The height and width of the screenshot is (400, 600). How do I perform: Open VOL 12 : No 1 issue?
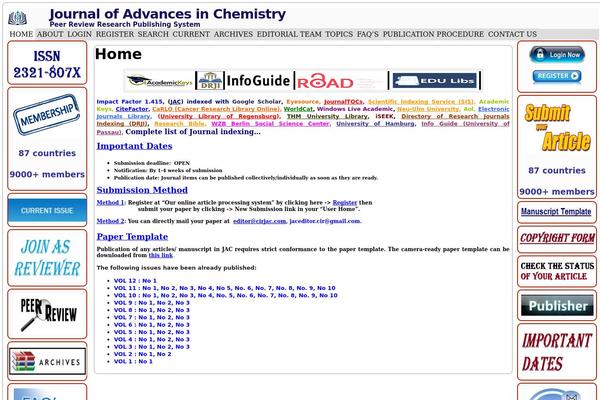[x=135, y=281]
